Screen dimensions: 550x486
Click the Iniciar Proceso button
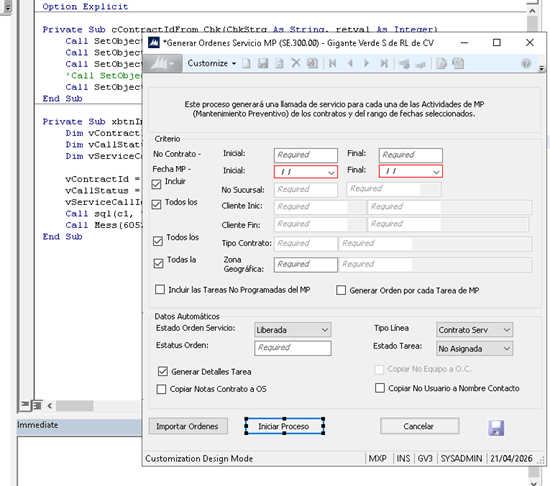coord(284,426)
